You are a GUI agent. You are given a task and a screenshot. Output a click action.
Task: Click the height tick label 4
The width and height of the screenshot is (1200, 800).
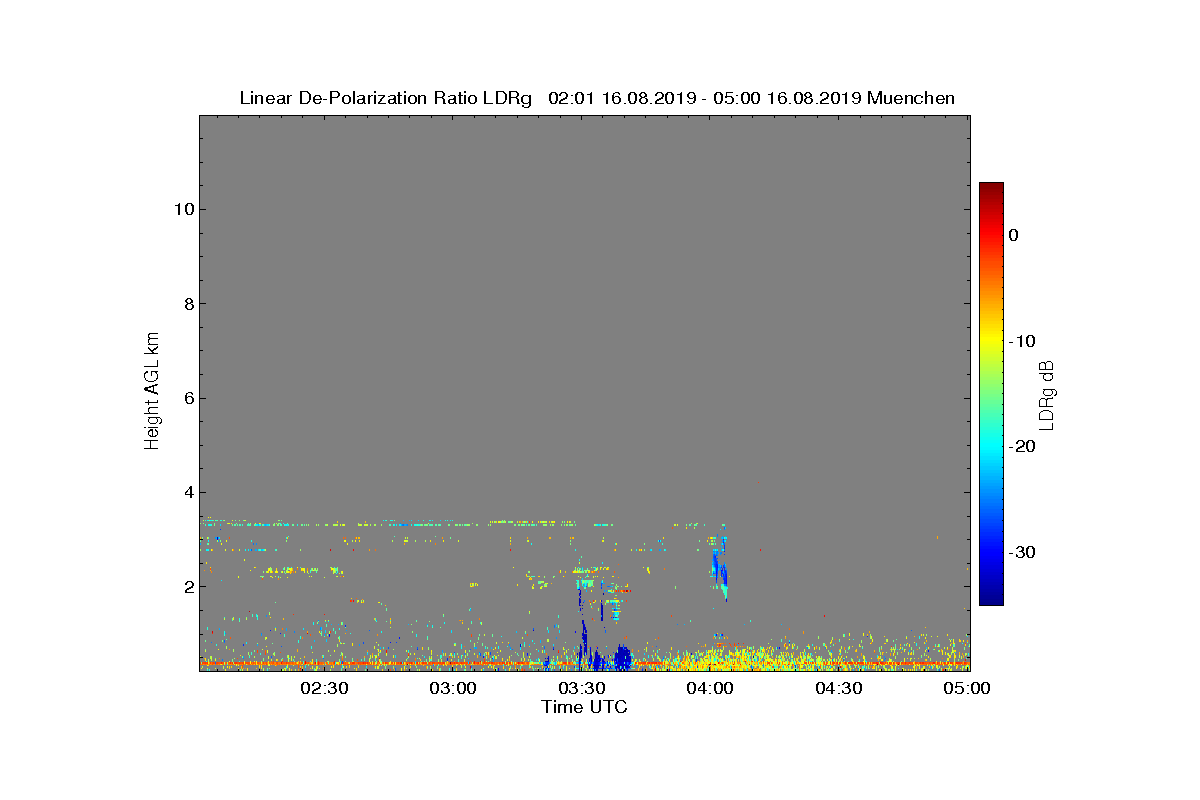tap(187, 492)
